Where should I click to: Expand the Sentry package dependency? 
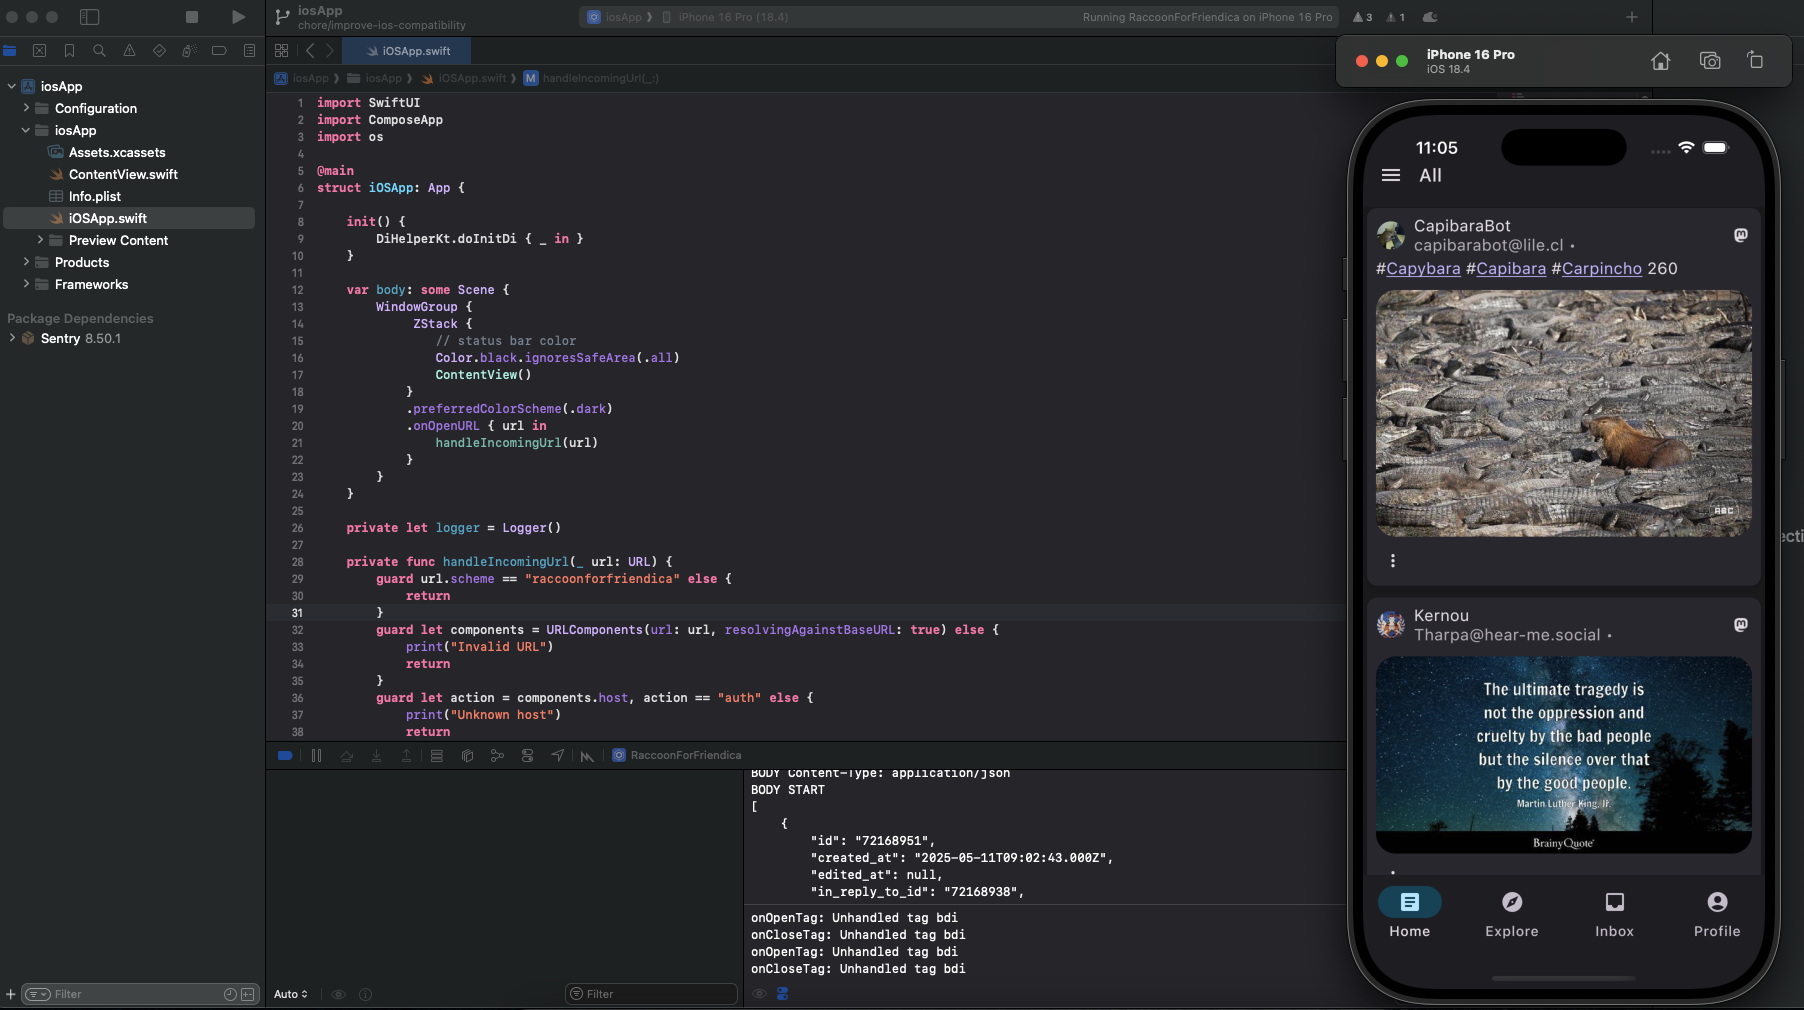[x=12, y=338]
